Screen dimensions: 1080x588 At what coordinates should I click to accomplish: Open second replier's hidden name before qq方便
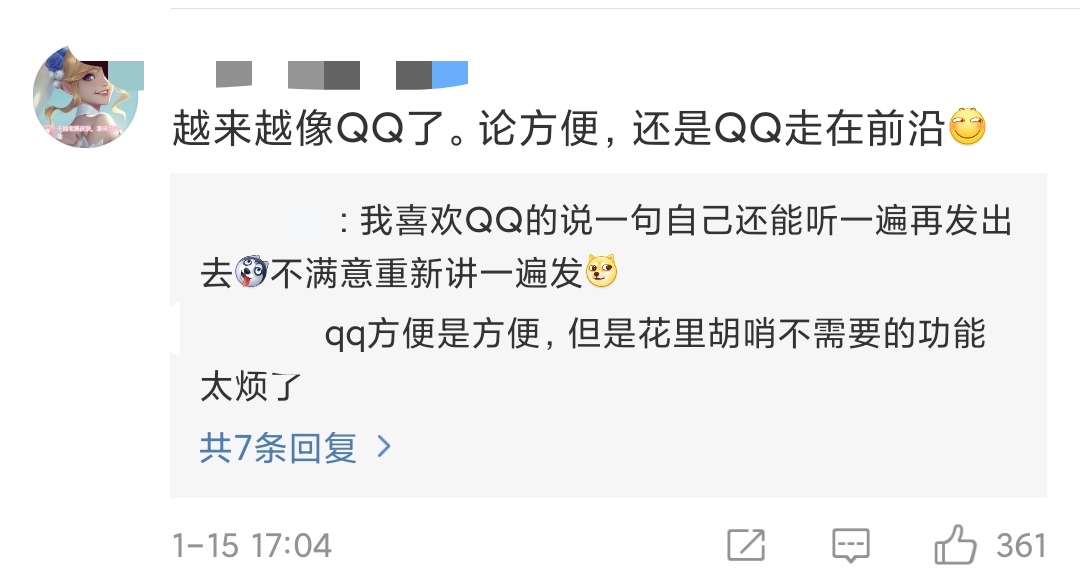pyautogui.click(x=260, y=335)
